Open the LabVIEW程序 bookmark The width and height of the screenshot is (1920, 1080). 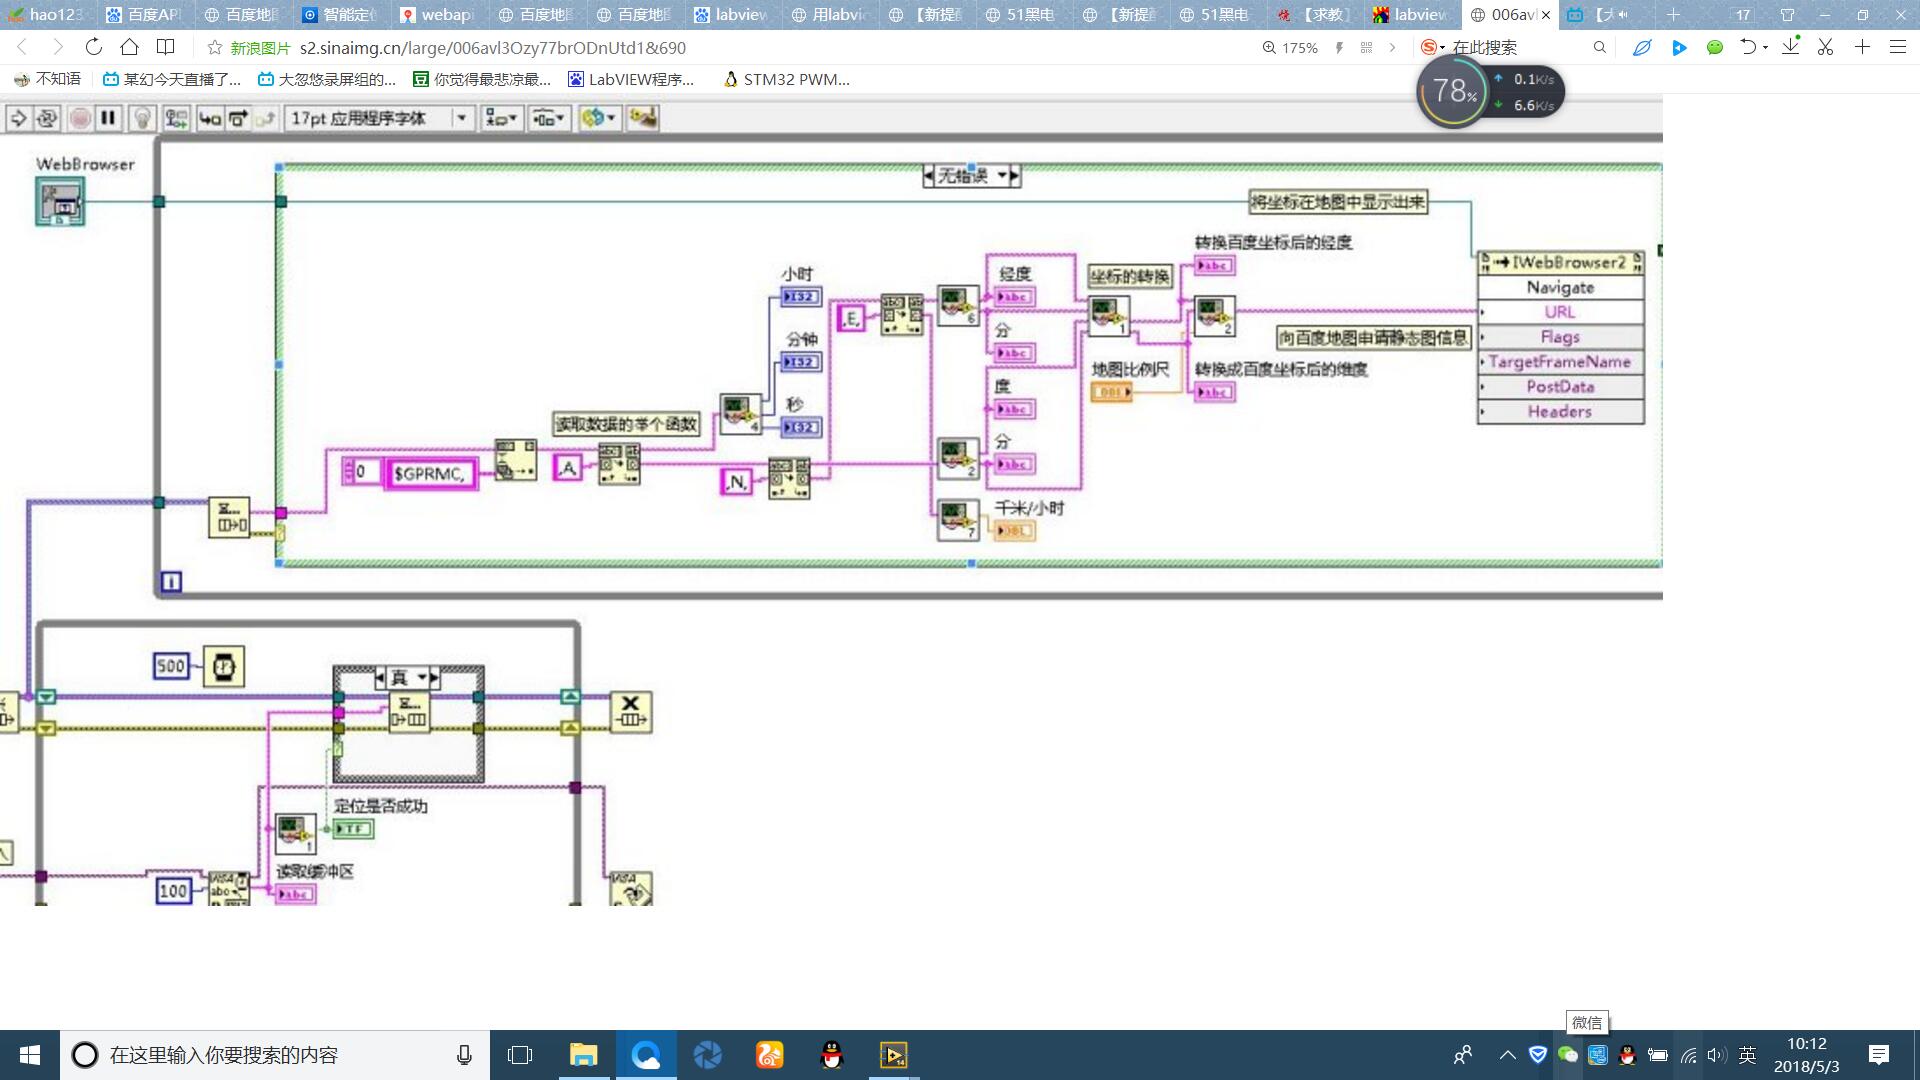point(631,79)
